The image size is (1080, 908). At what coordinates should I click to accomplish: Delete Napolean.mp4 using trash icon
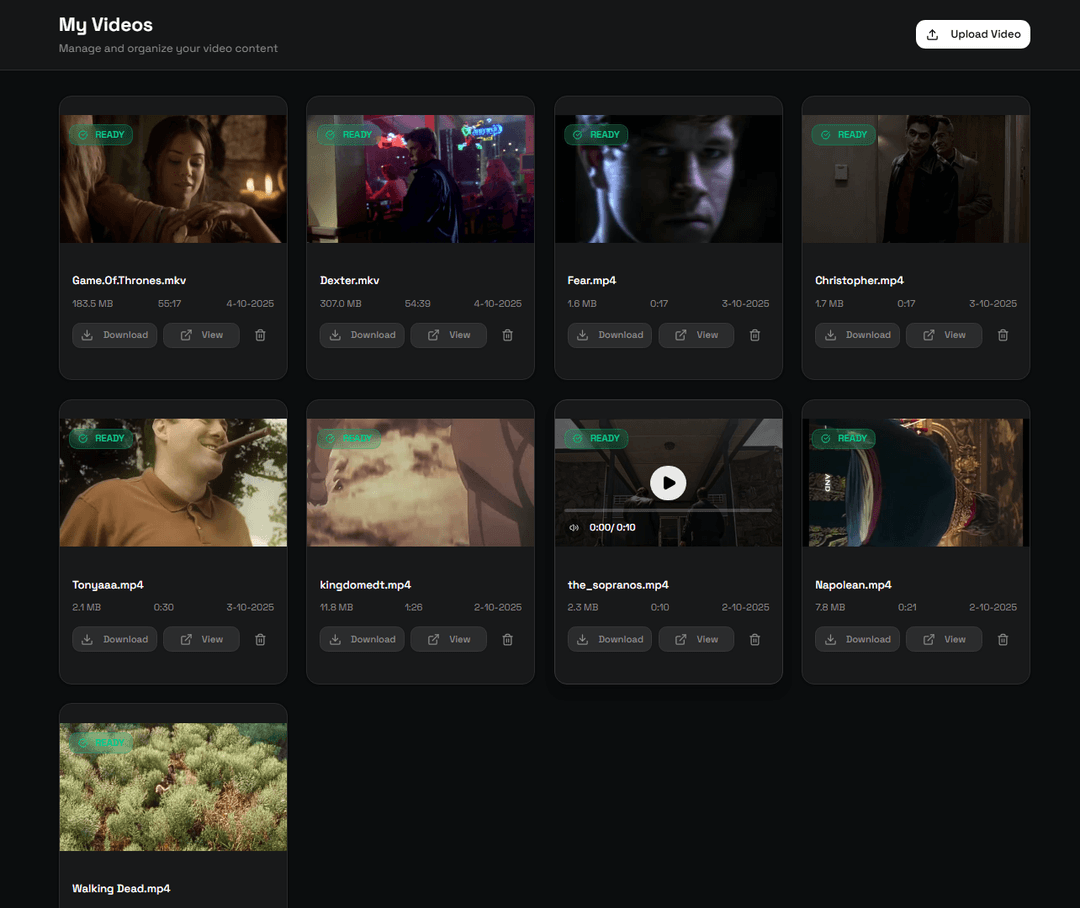coord(1003,639)
